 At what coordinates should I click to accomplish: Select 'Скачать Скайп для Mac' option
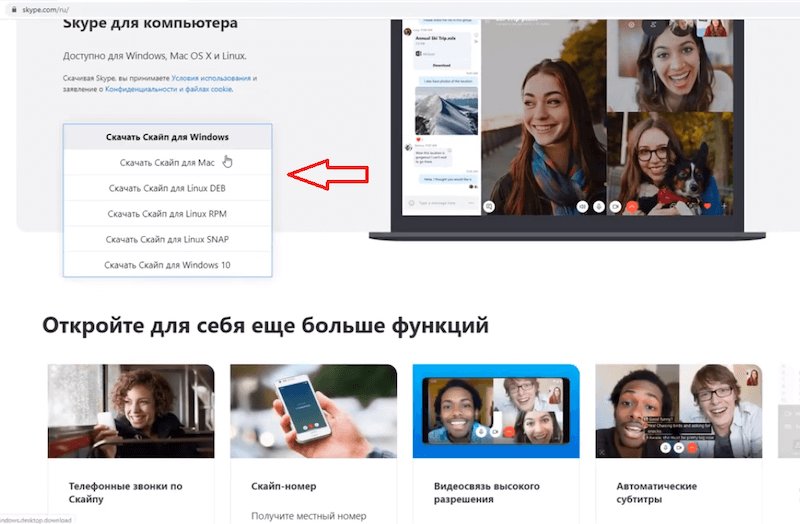(x=167, y=162)
